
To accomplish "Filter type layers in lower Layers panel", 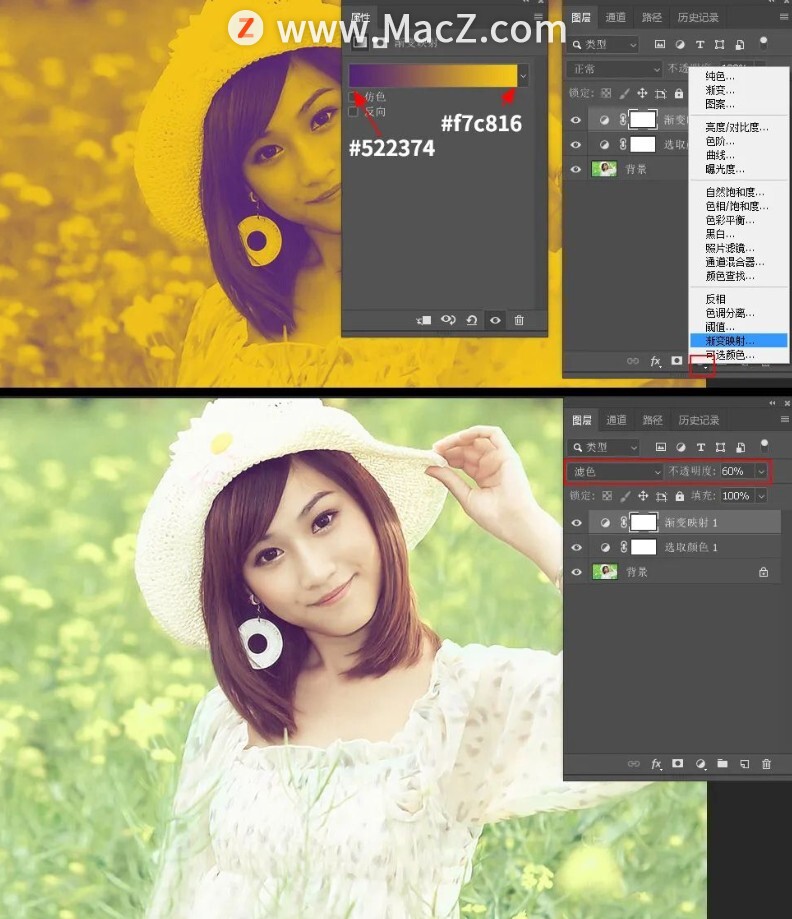I will (x=701, y=447).
